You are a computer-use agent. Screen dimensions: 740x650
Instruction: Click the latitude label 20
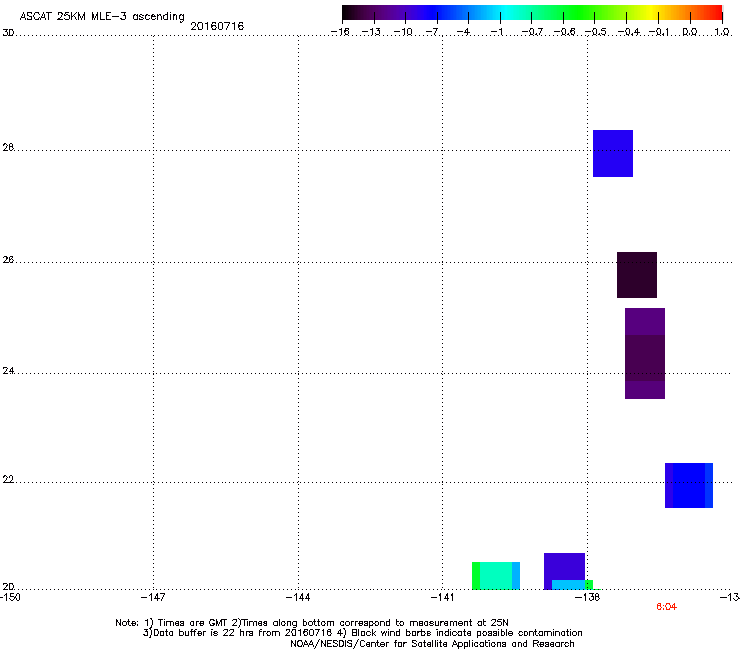pyautogui.click(x=8, y=587)
